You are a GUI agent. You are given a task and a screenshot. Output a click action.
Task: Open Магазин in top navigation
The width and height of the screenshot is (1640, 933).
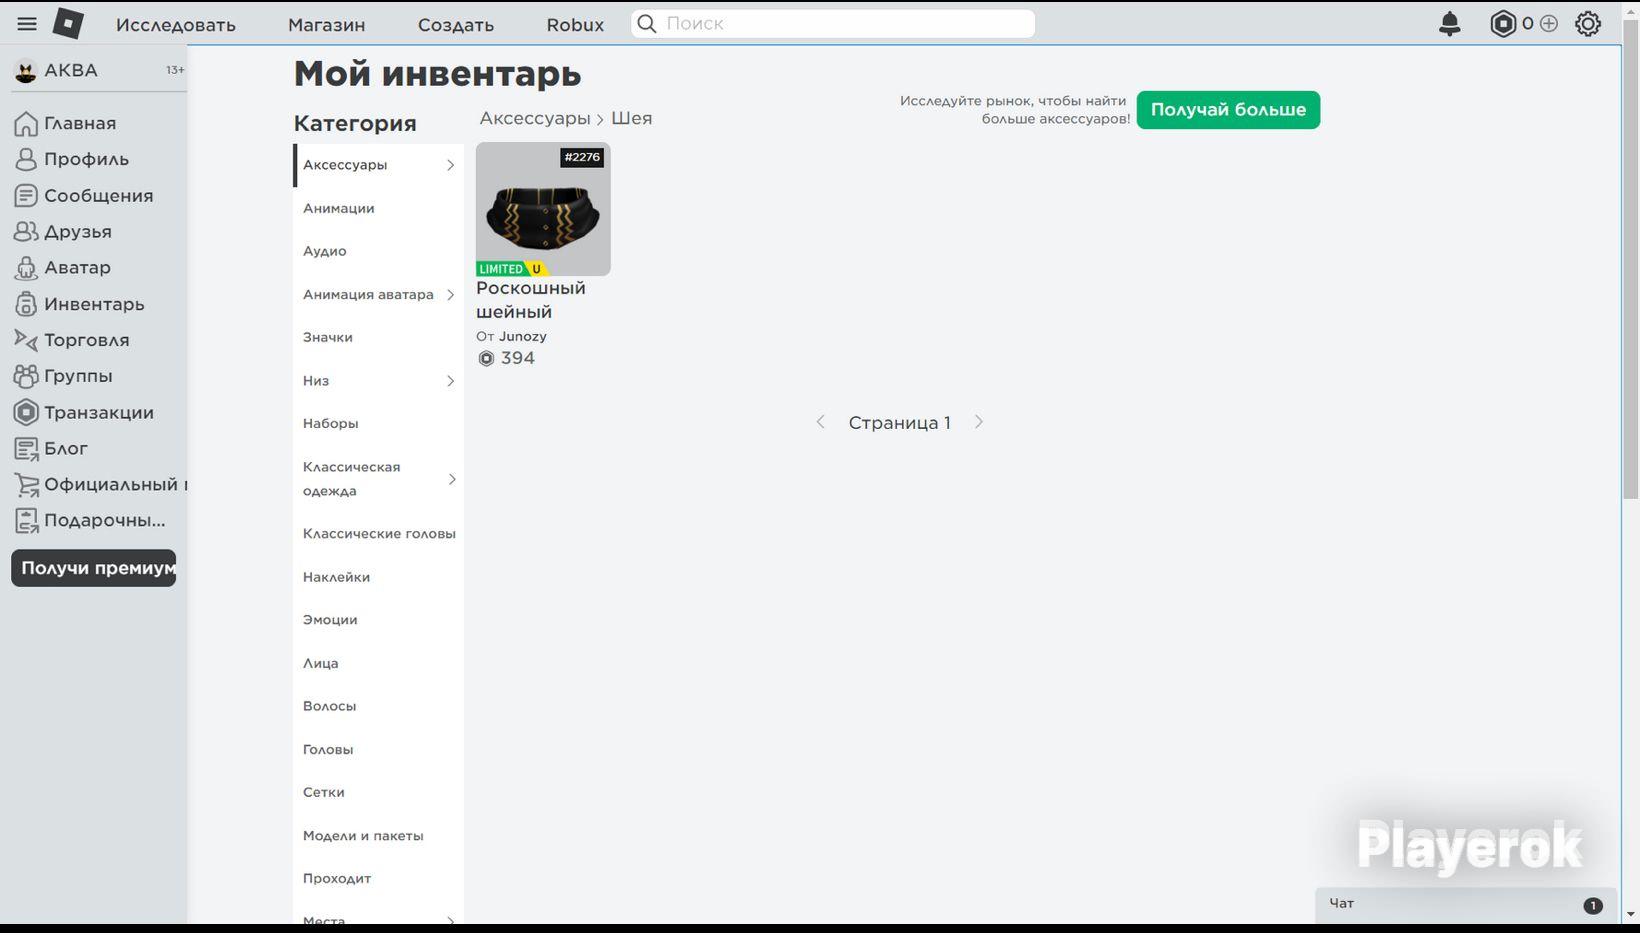point(326,25)
